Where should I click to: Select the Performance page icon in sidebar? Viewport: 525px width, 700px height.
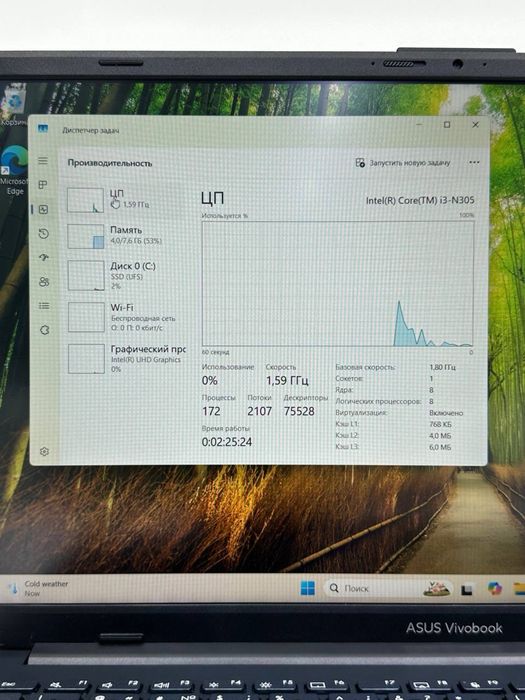click(43, 209)
